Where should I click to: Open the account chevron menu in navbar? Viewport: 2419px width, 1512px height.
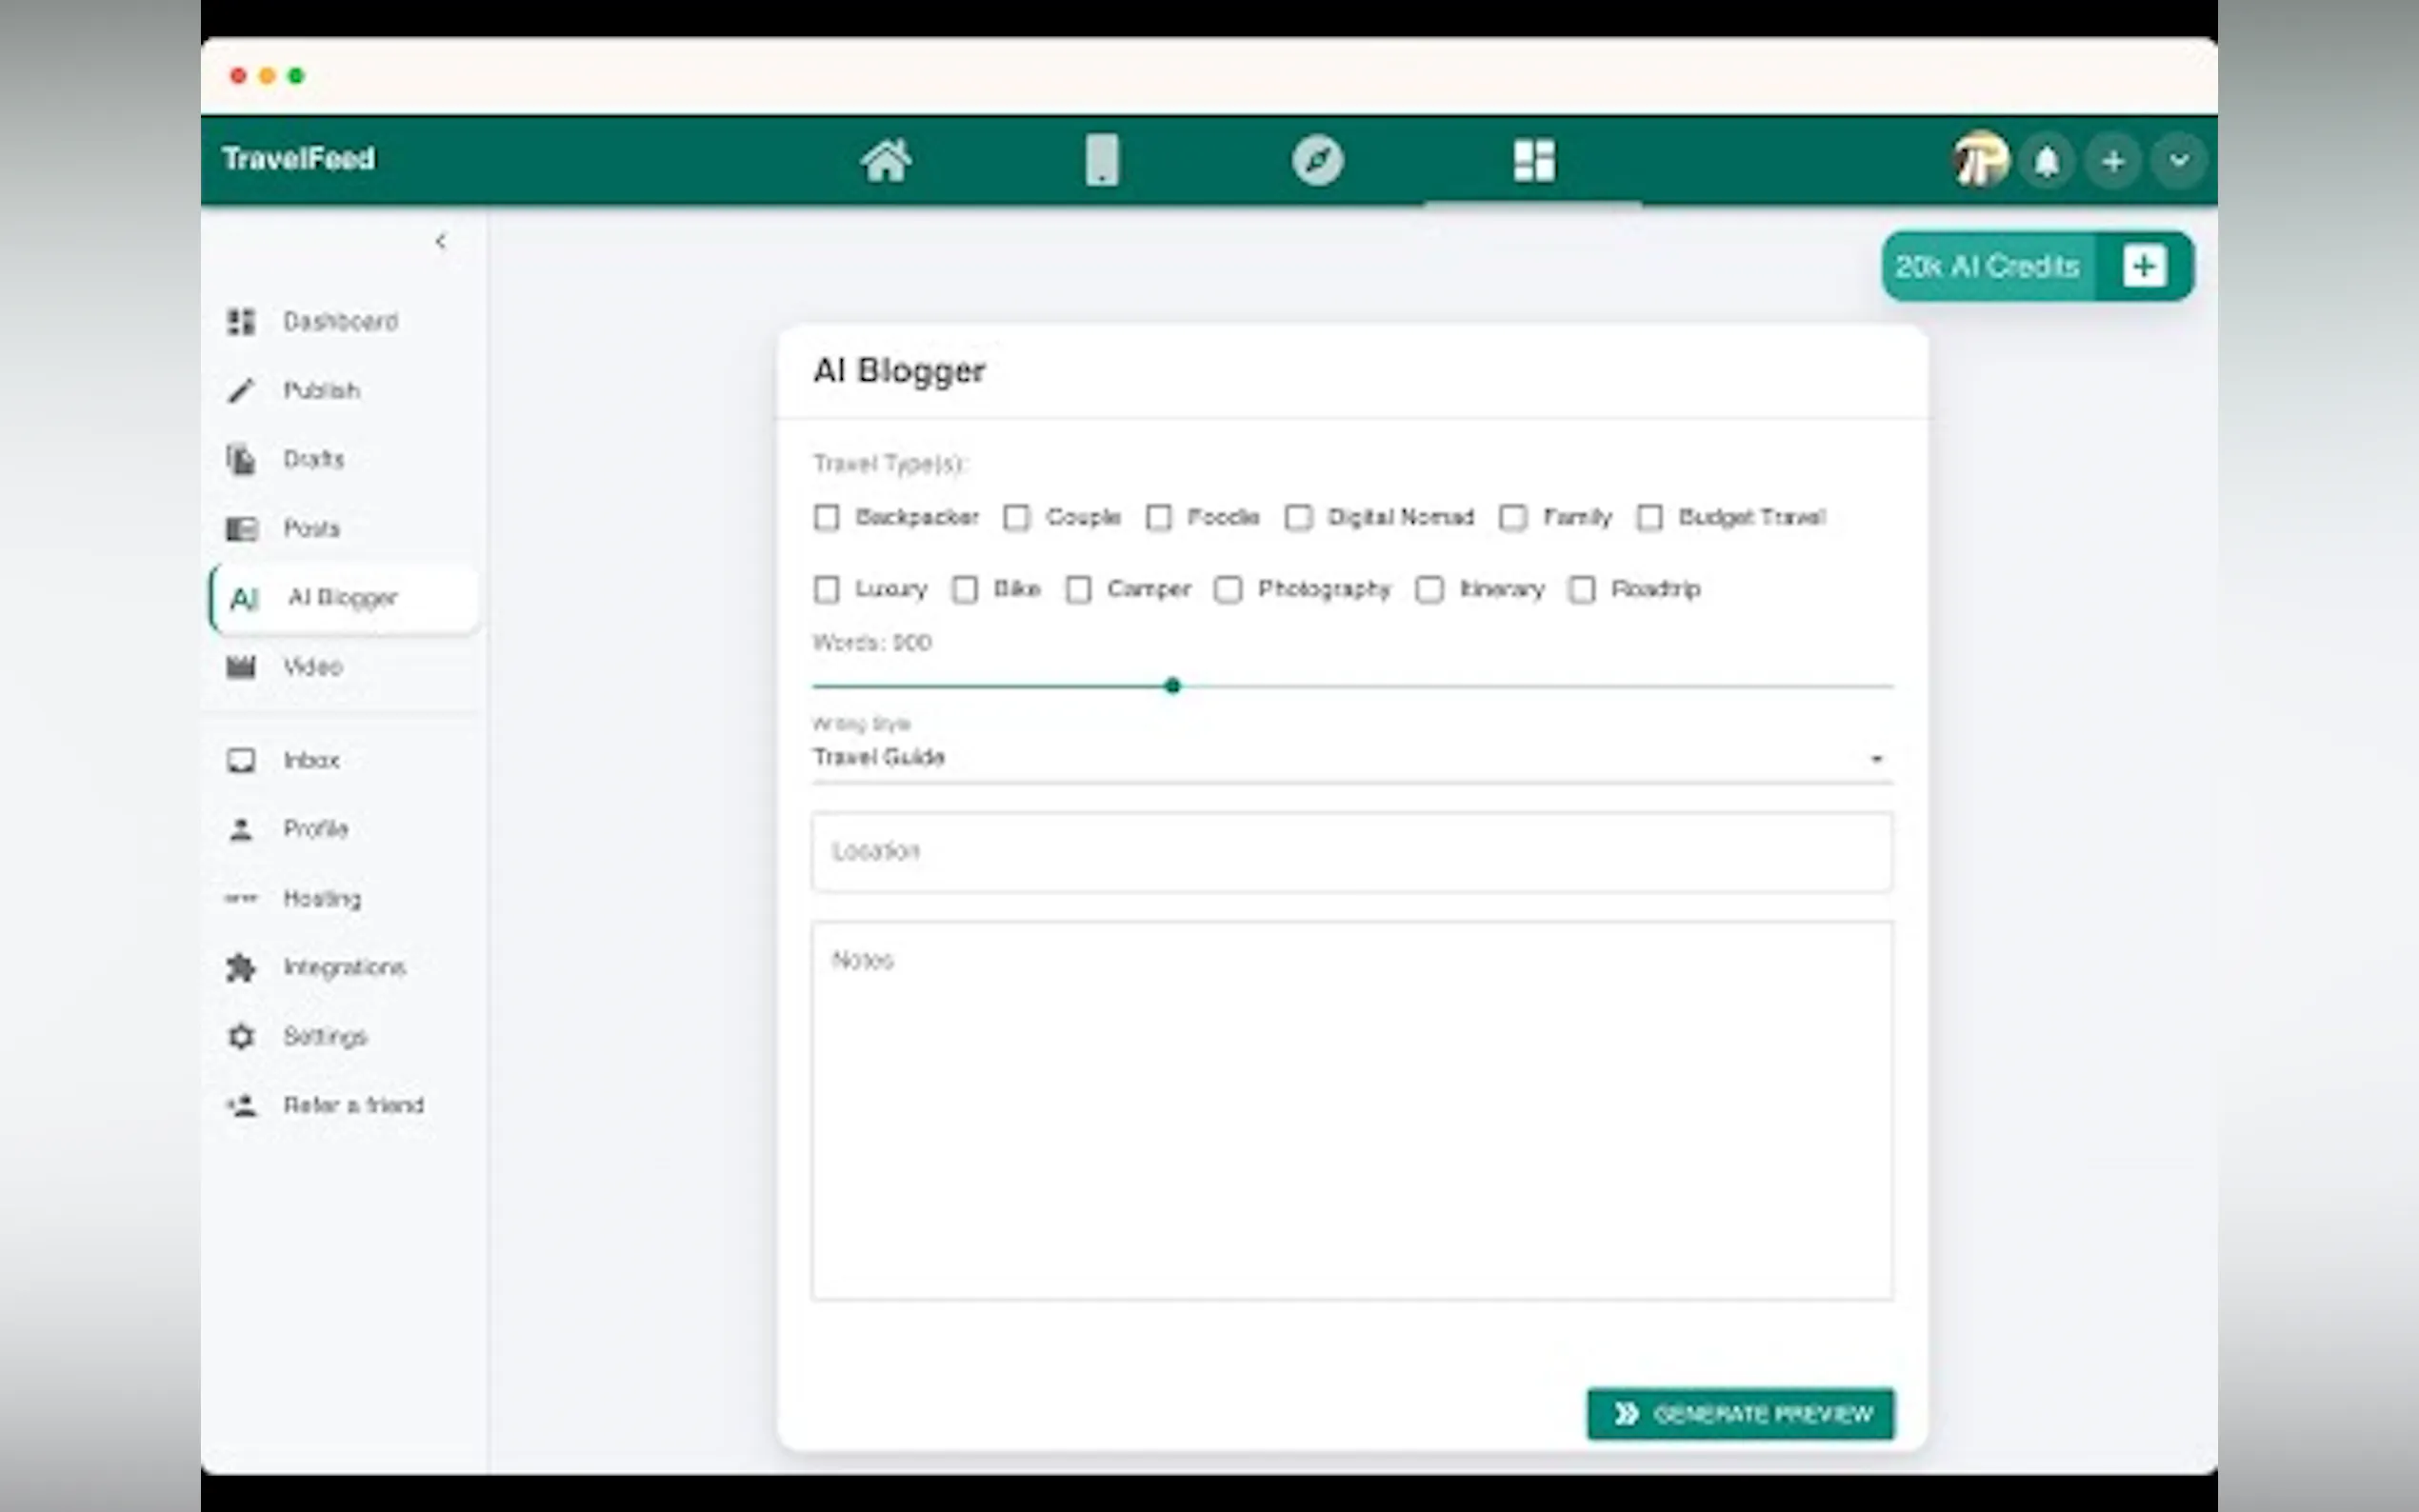coord(2178,161)
